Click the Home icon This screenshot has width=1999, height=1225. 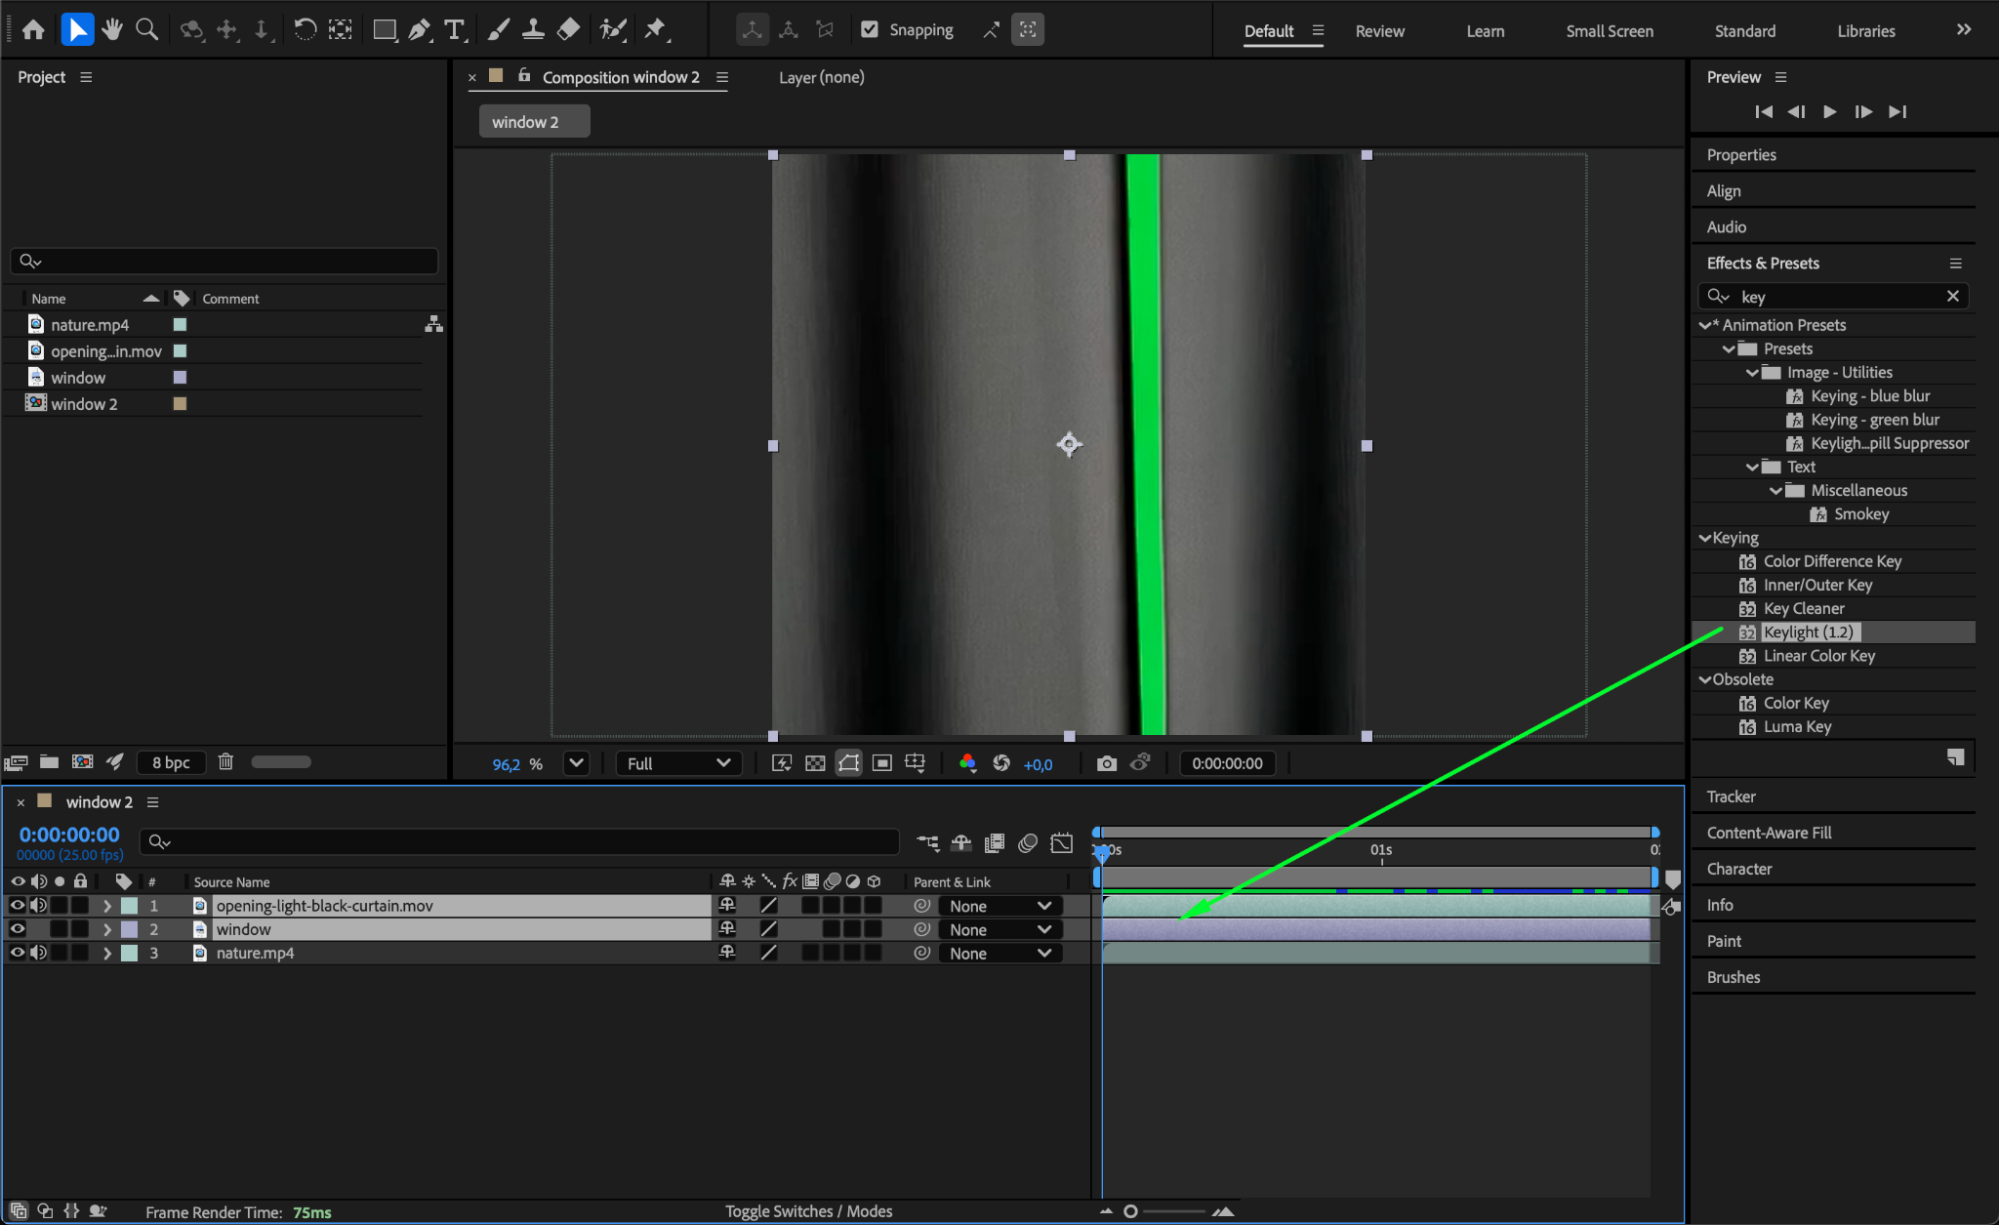click(33, 29)
